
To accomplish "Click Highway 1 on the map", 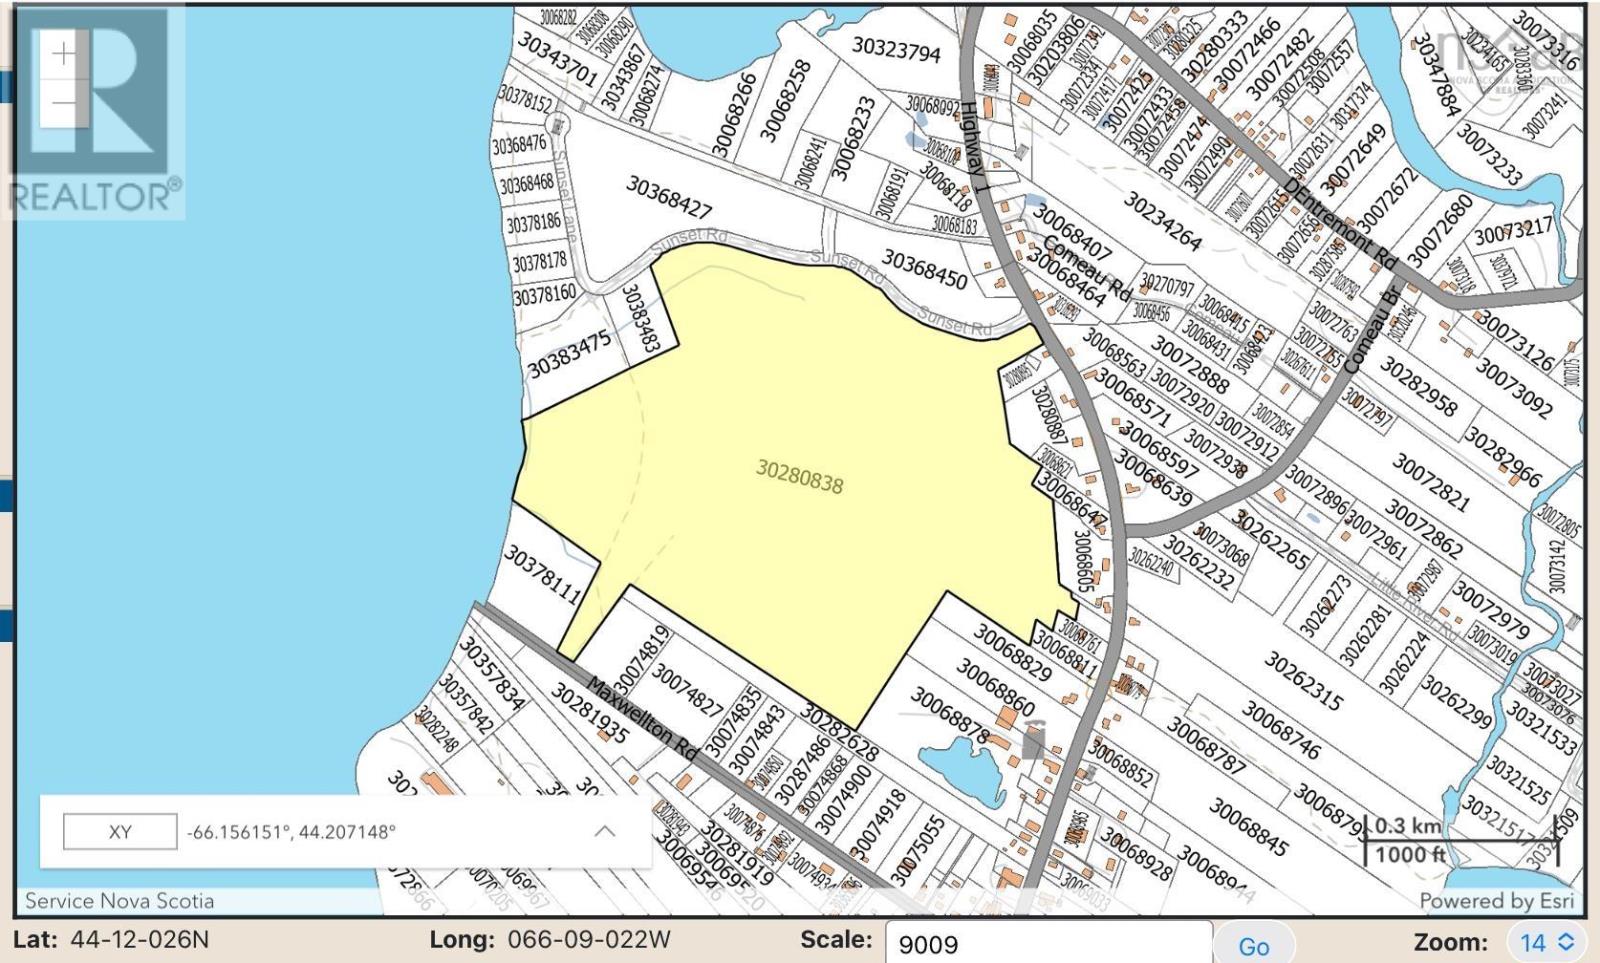I will pyautogui.click(x=971, y=140).
